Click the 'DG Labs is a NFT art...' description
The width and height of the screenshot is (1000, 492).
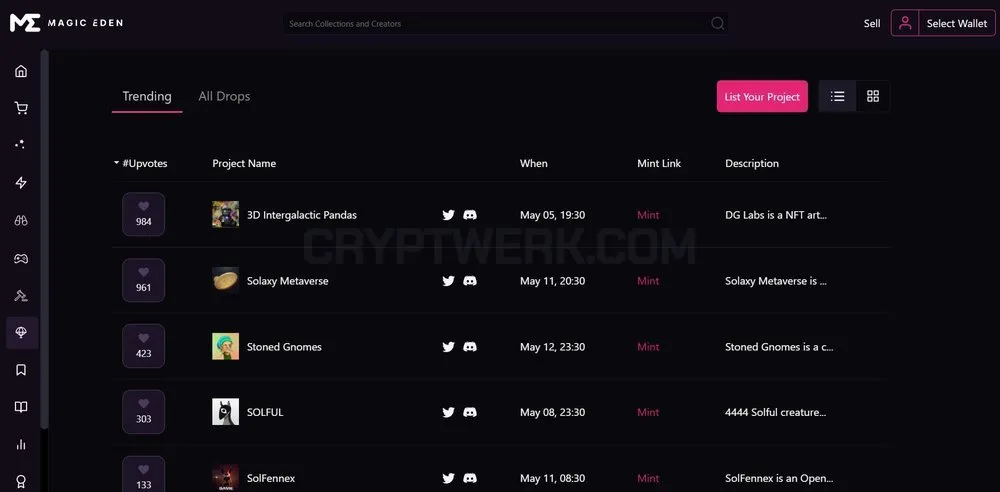tap(776, 215)
